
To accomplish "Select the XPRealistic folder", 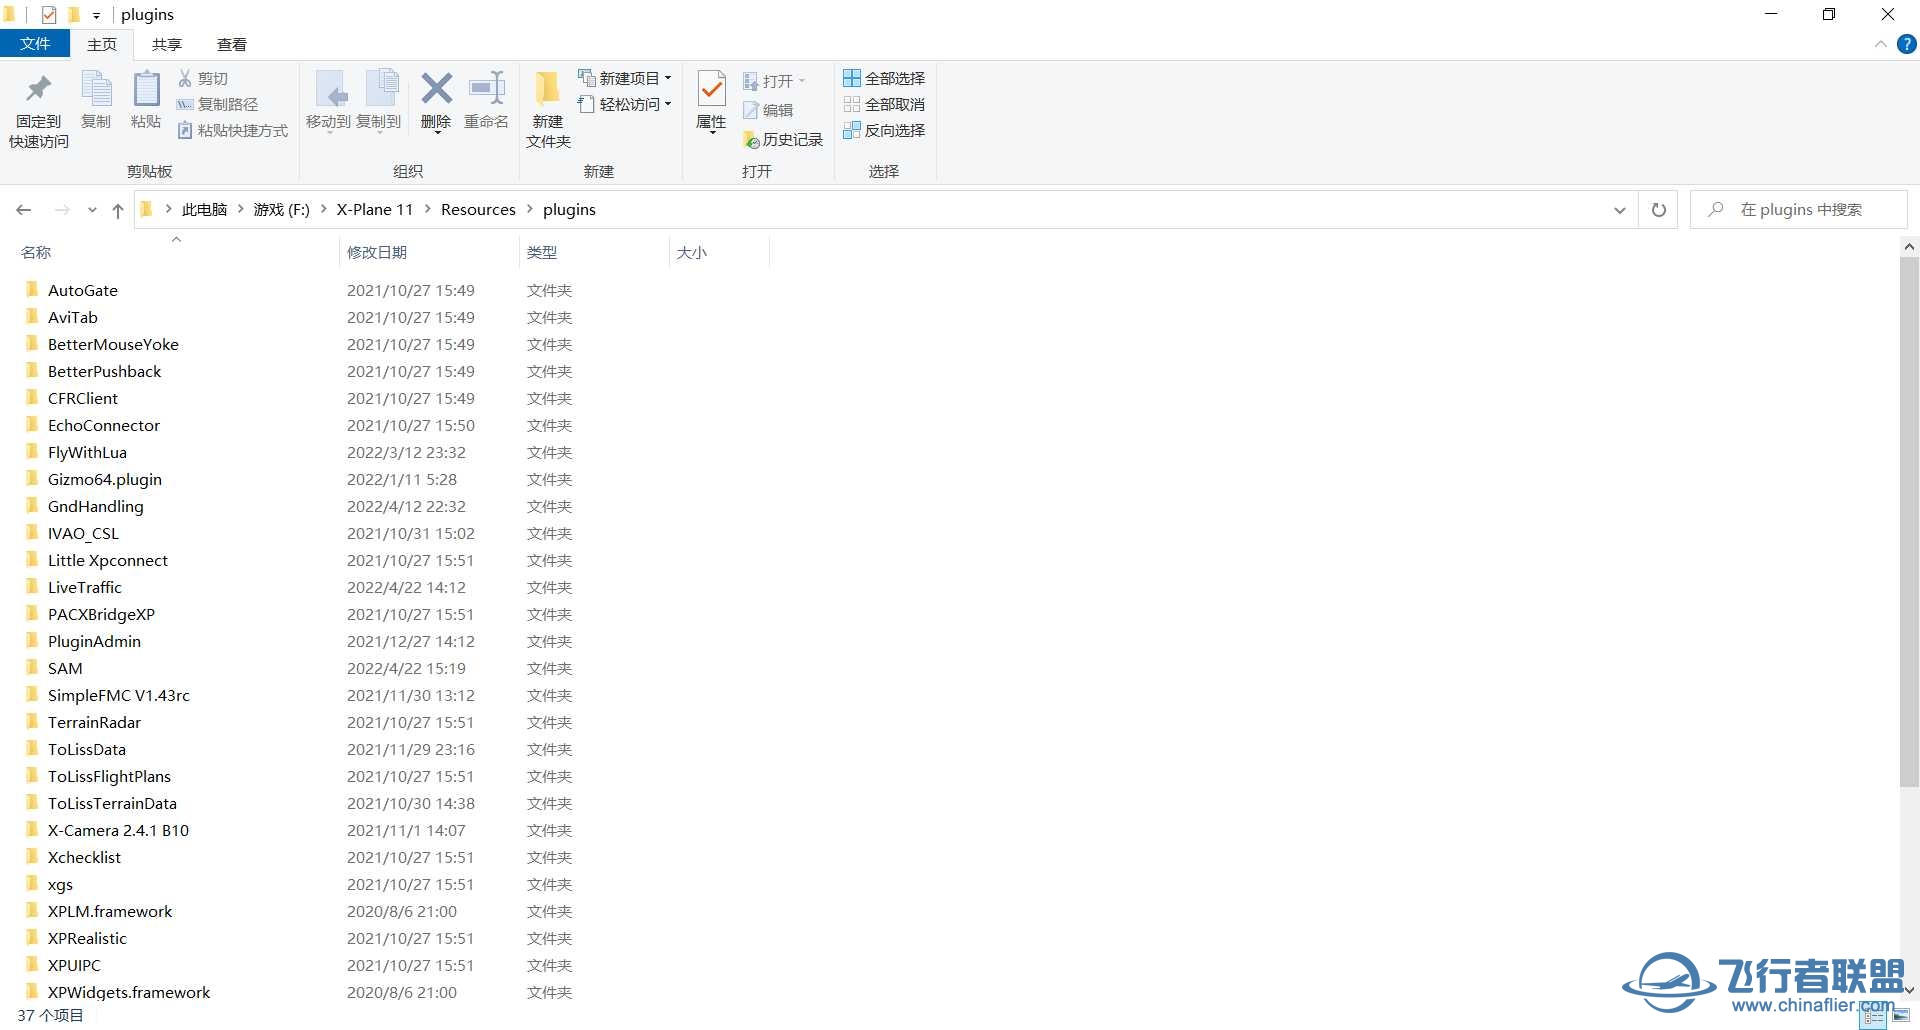I will [x=87, y=938].
